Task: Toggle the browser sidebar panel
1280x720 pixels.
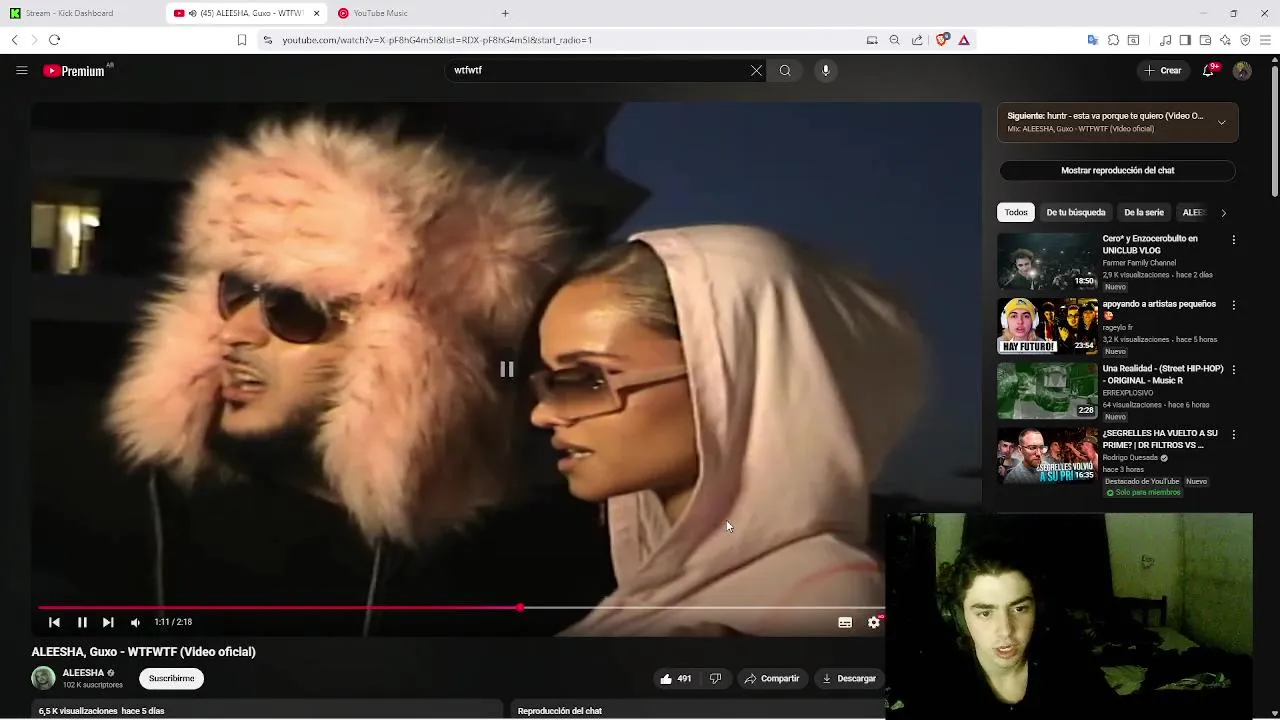Action: pyautogui.click(x=1185, y=40)
